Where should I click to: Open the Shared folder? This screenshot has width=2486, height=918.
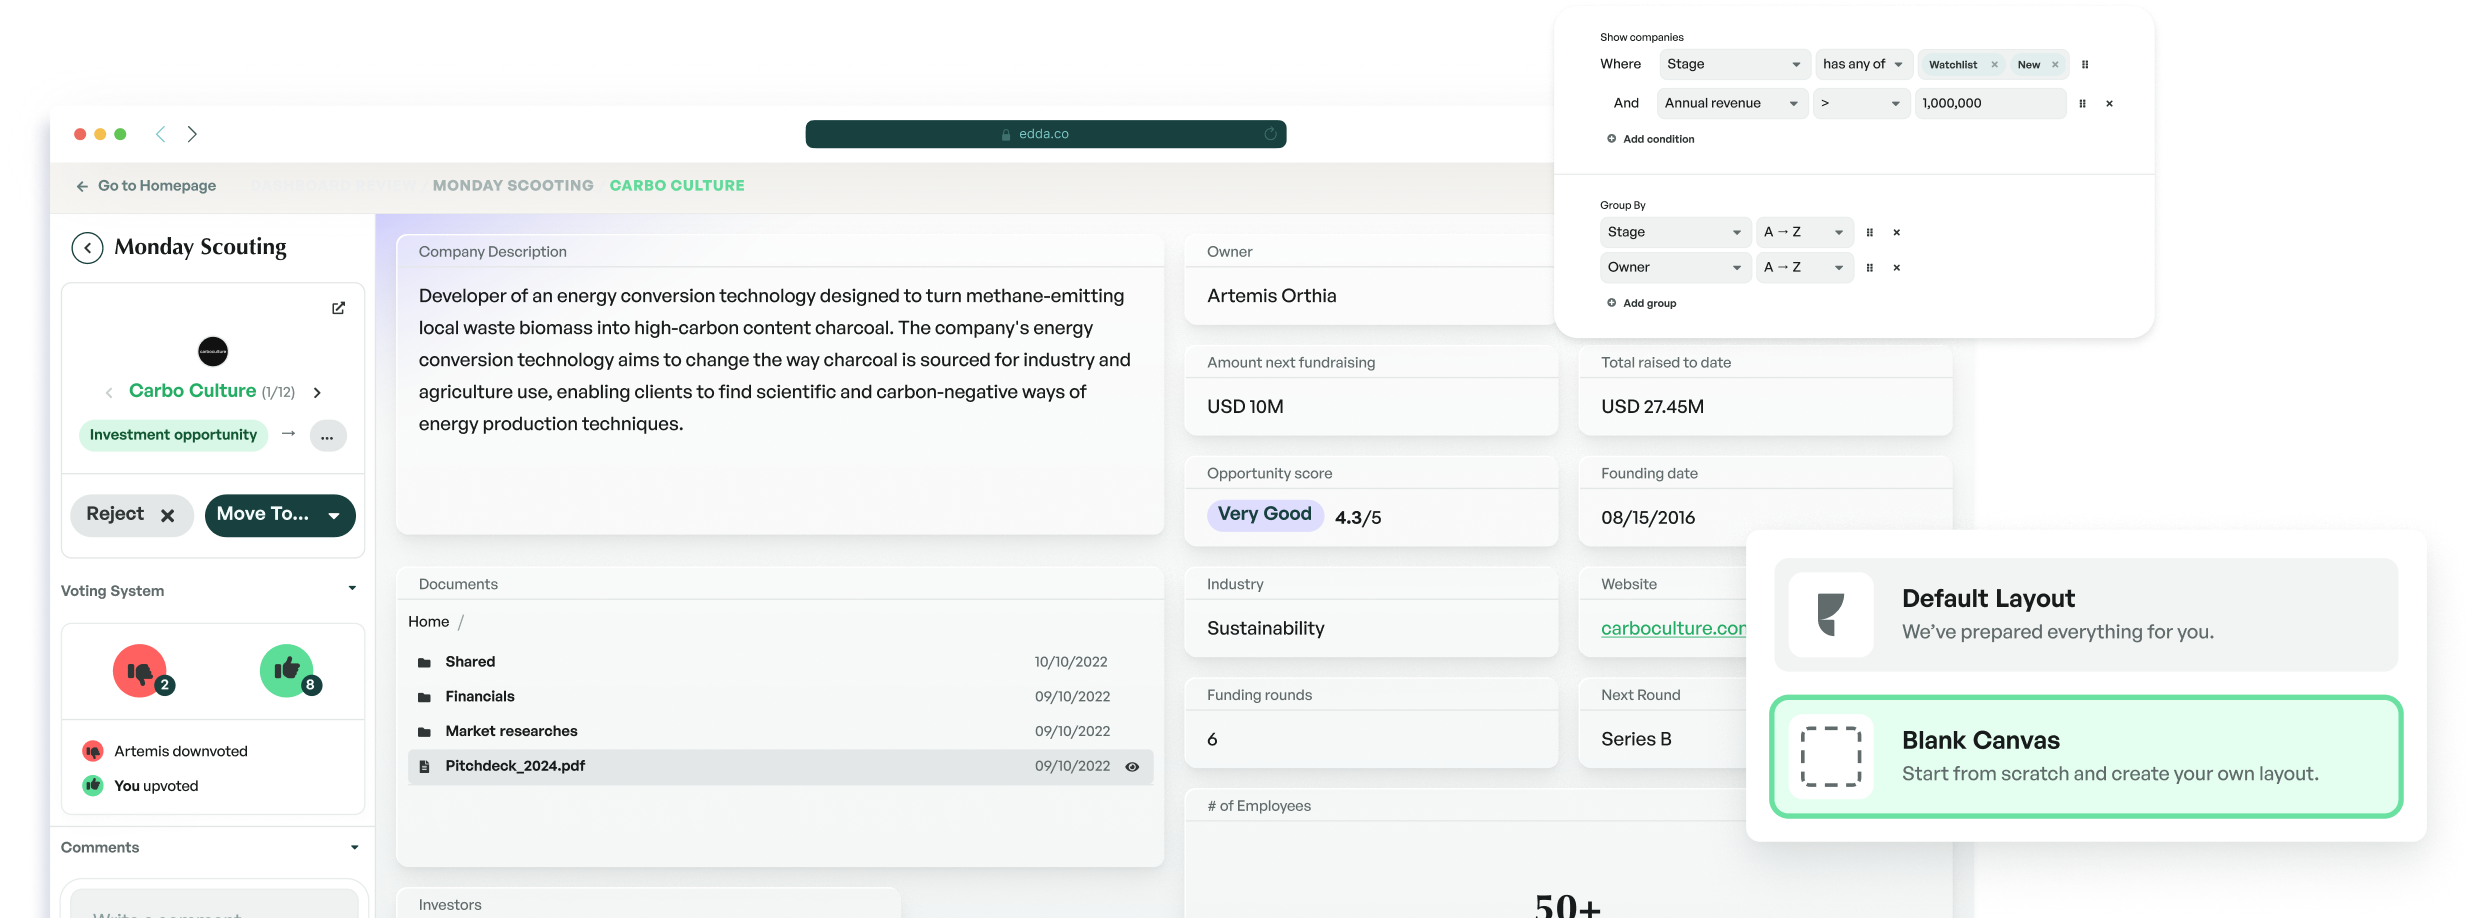click(470, 662)
